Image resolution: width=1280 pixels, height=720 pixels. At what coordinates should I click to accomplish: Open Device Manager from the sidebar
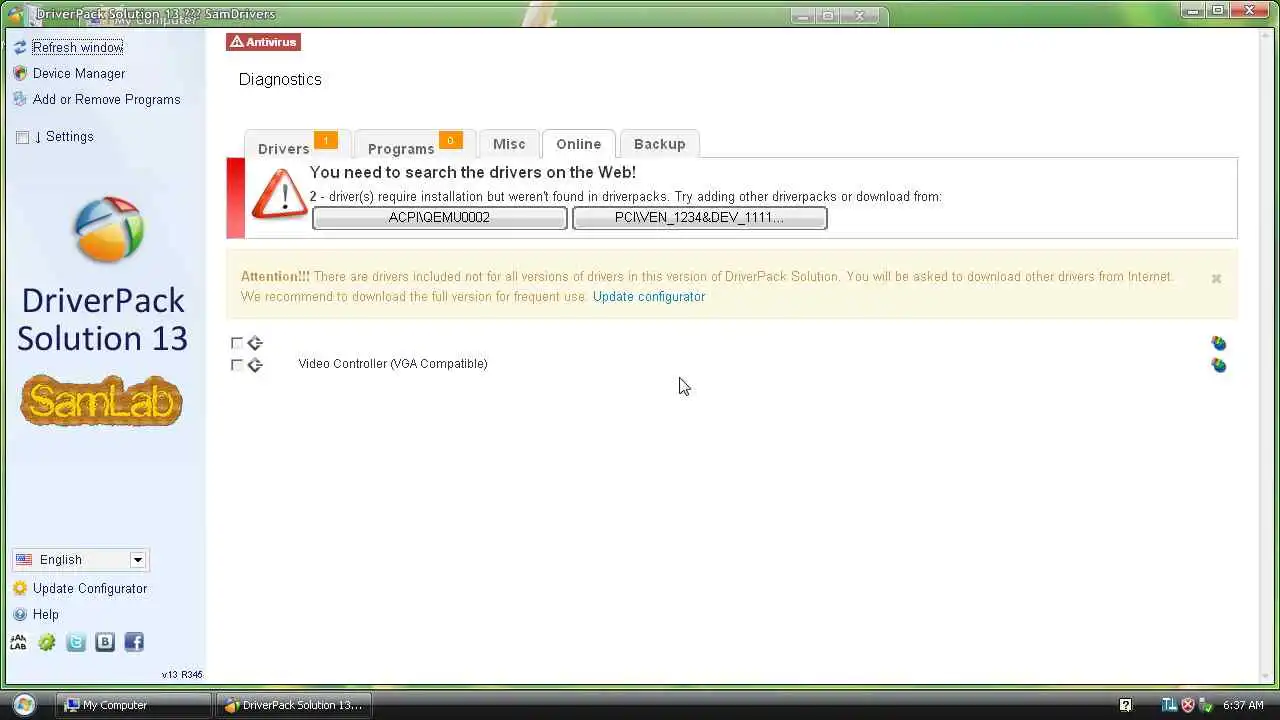tap(79, 73)
